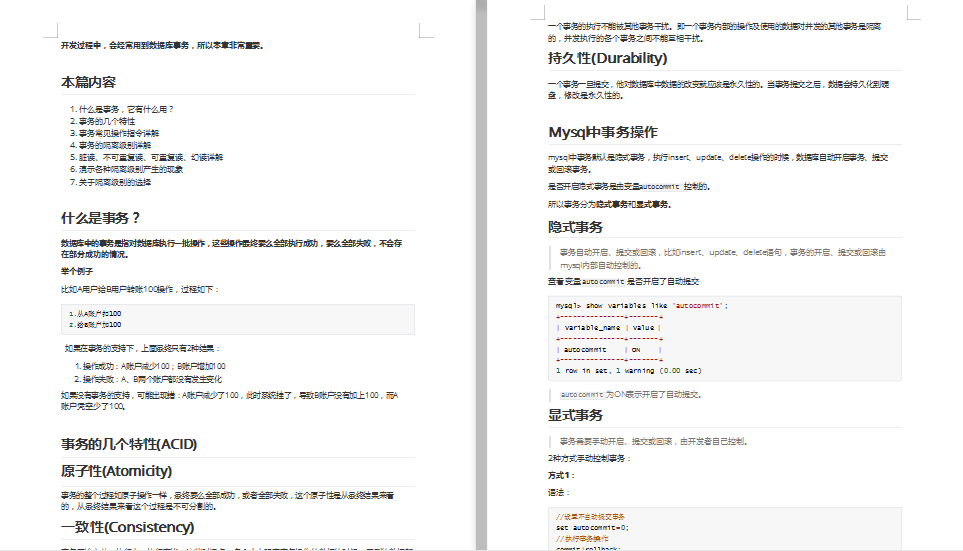The width and height of the screenshot is (963, 551).
Task: Click the heading "本篇内容"
Action: [88, 82]
